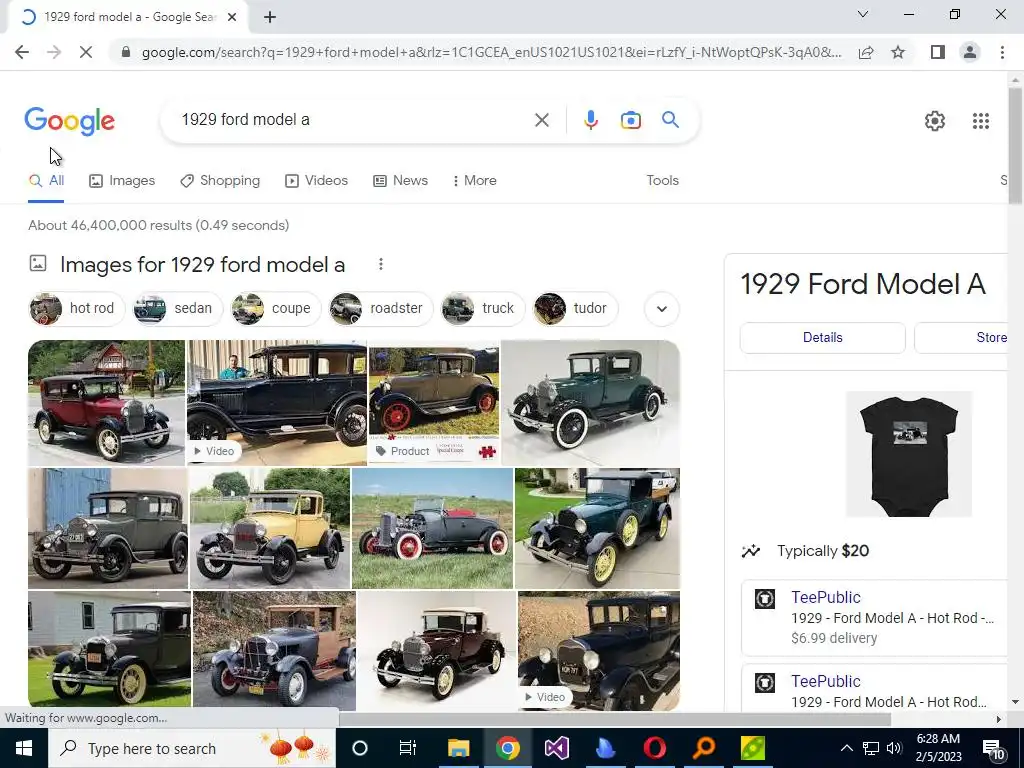Open the maroon roadster on white background
The height and width of the screenshot is (768, 1024).
pos(437,650)
